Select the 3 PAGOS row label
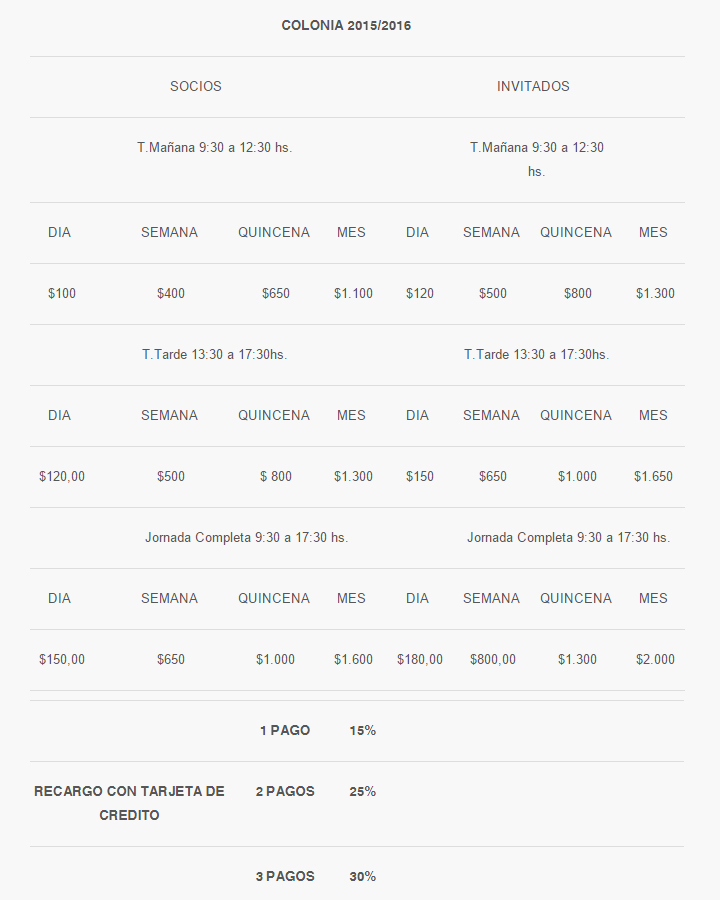Viewport: 720px width, 900px height. pyautogui.click(x=285, y=877)
